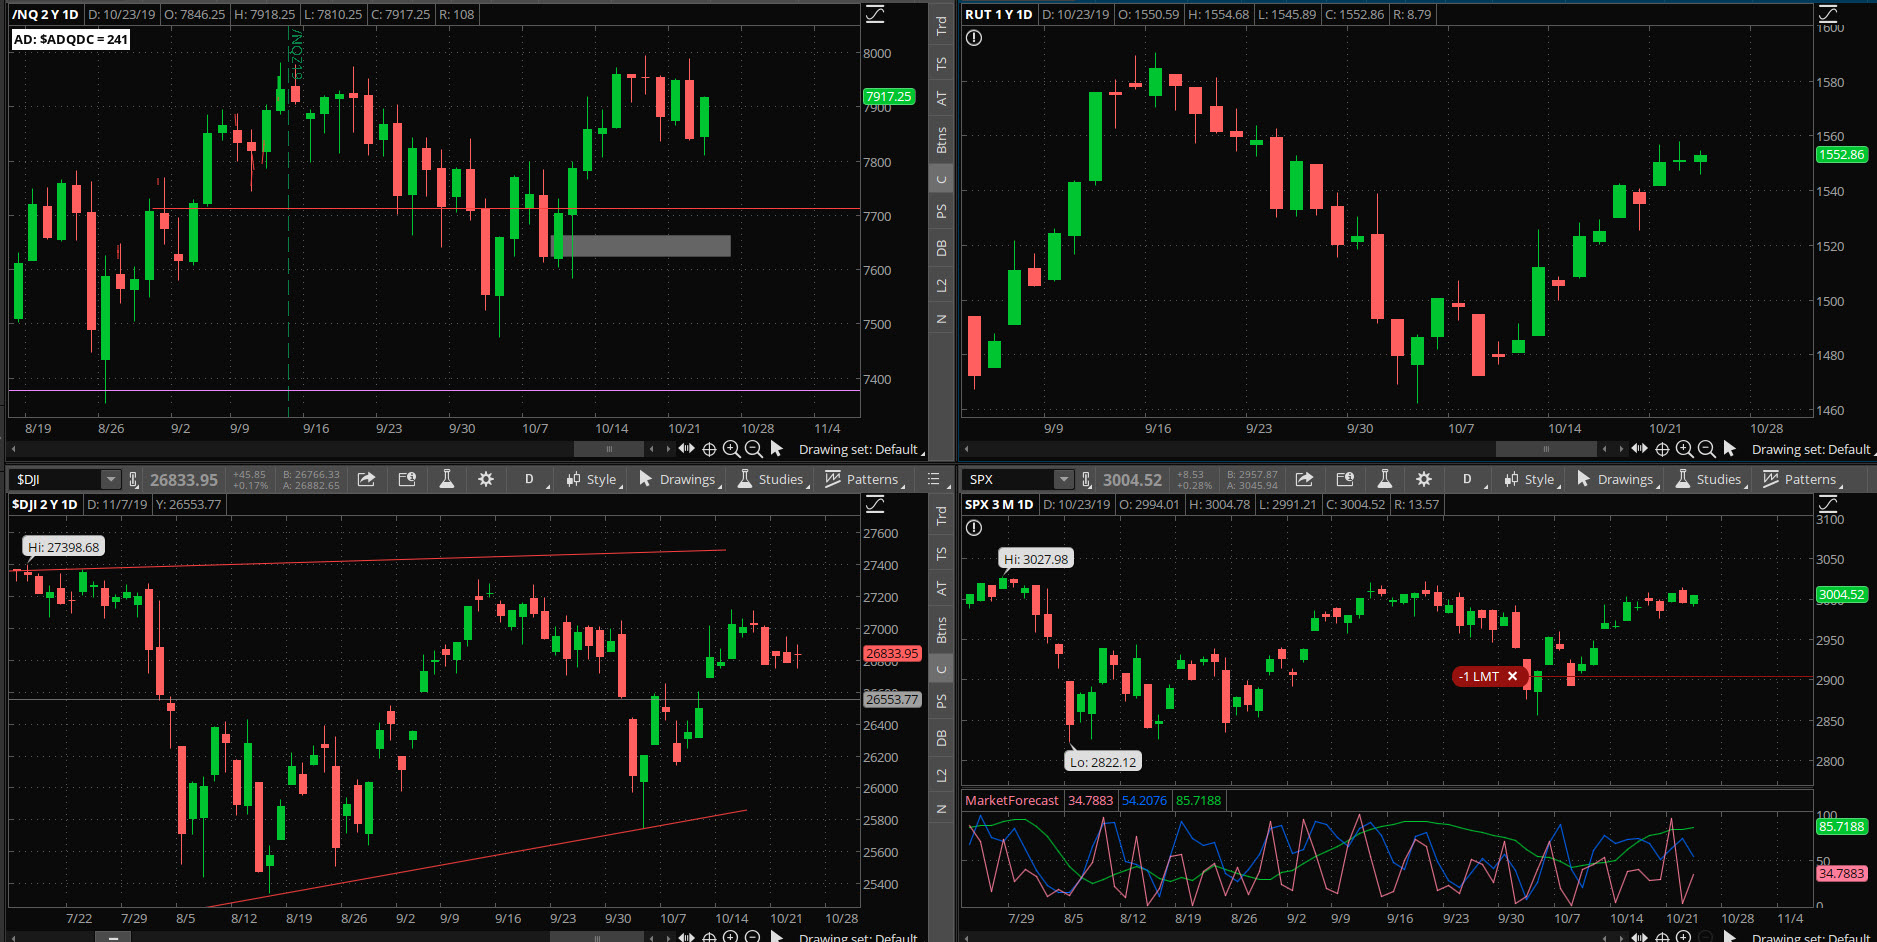Open Drawing set: Default under RUT chart
1877x942 pixels.
point(1813,449)
